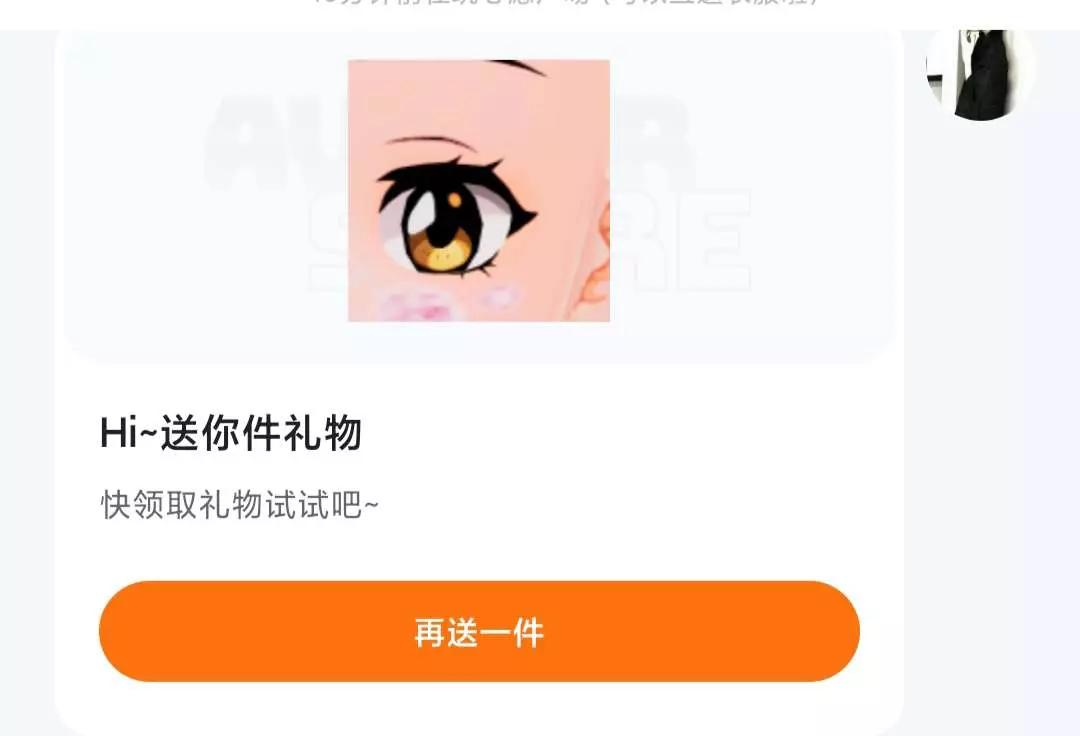This screenshot has width=1080, height=736.
Task: Tap the orange 再送一件 button
Action: [479, 631]
